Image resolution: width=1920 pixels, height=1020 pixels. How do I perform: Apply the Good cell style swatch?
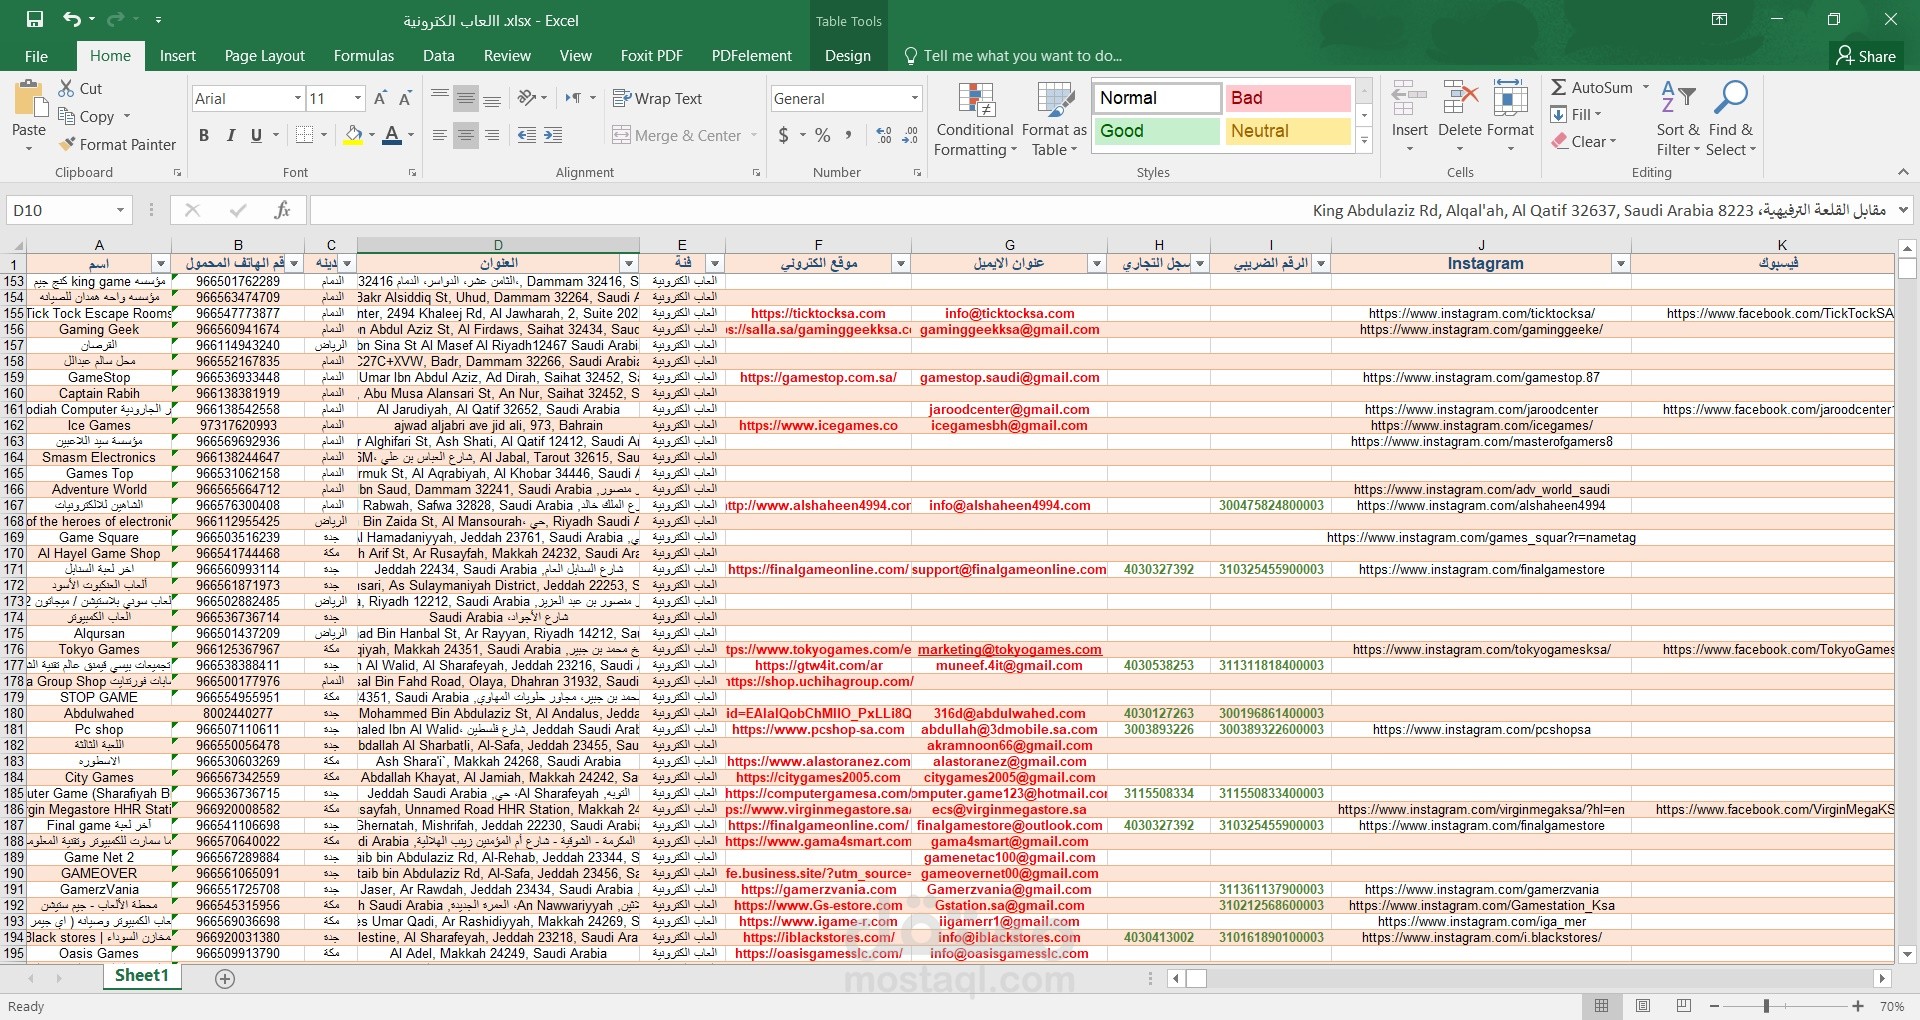pos(1157,131)
